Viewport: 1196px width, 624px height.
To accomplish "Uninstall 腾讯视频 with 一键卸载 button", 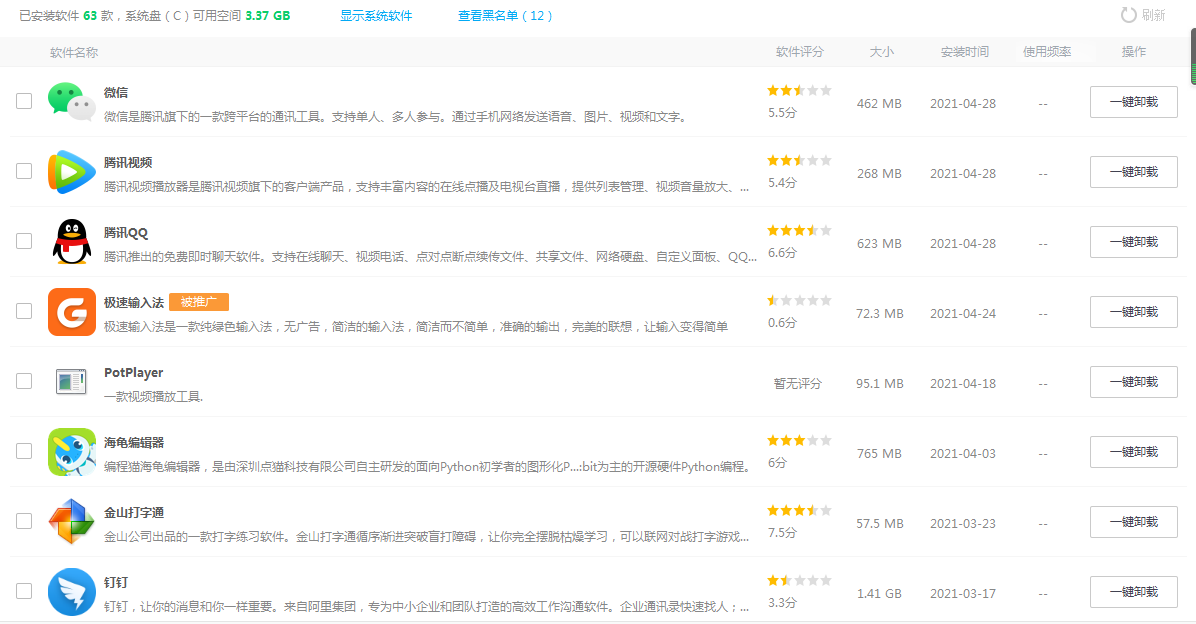I will point(1133,172).
